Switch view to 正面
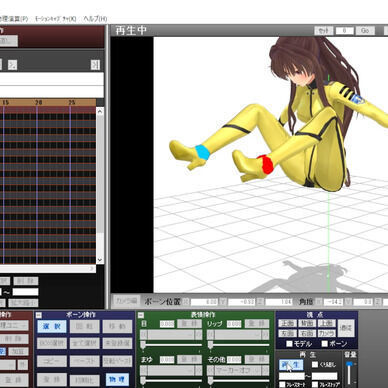The image size is (388, 388). (287, 323)
